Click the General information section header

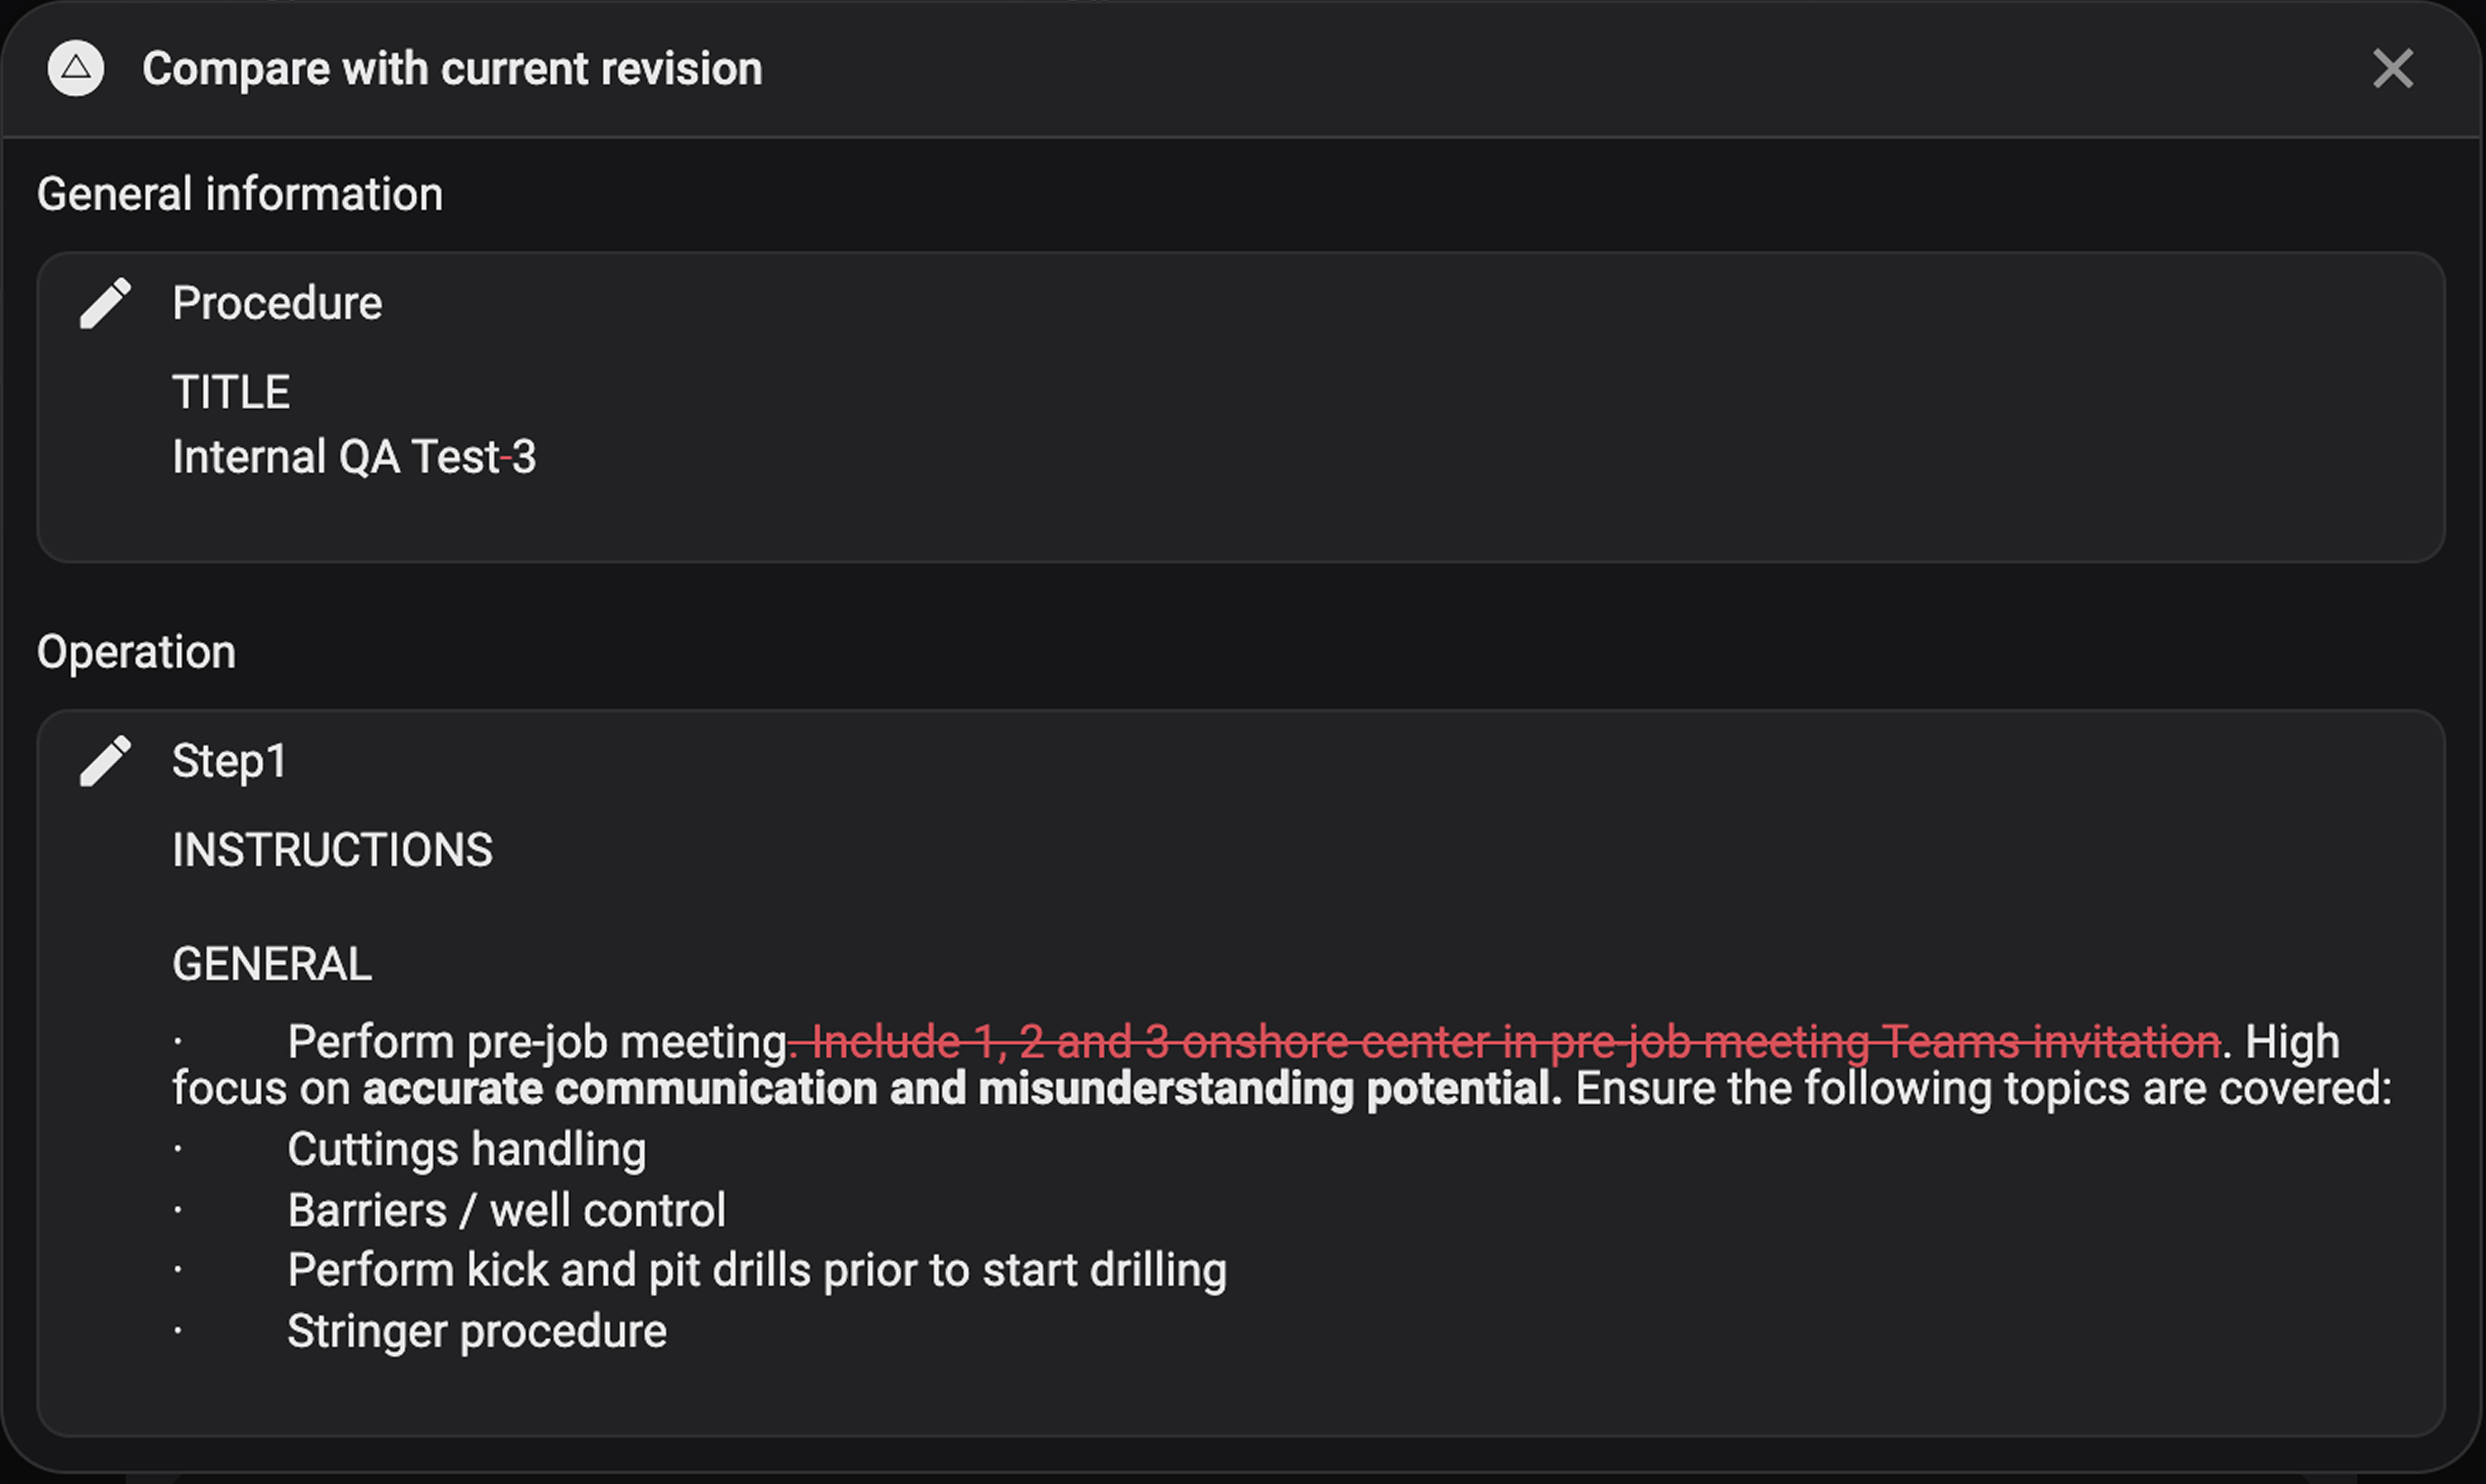pyautogui.click(x=240, y=192)
